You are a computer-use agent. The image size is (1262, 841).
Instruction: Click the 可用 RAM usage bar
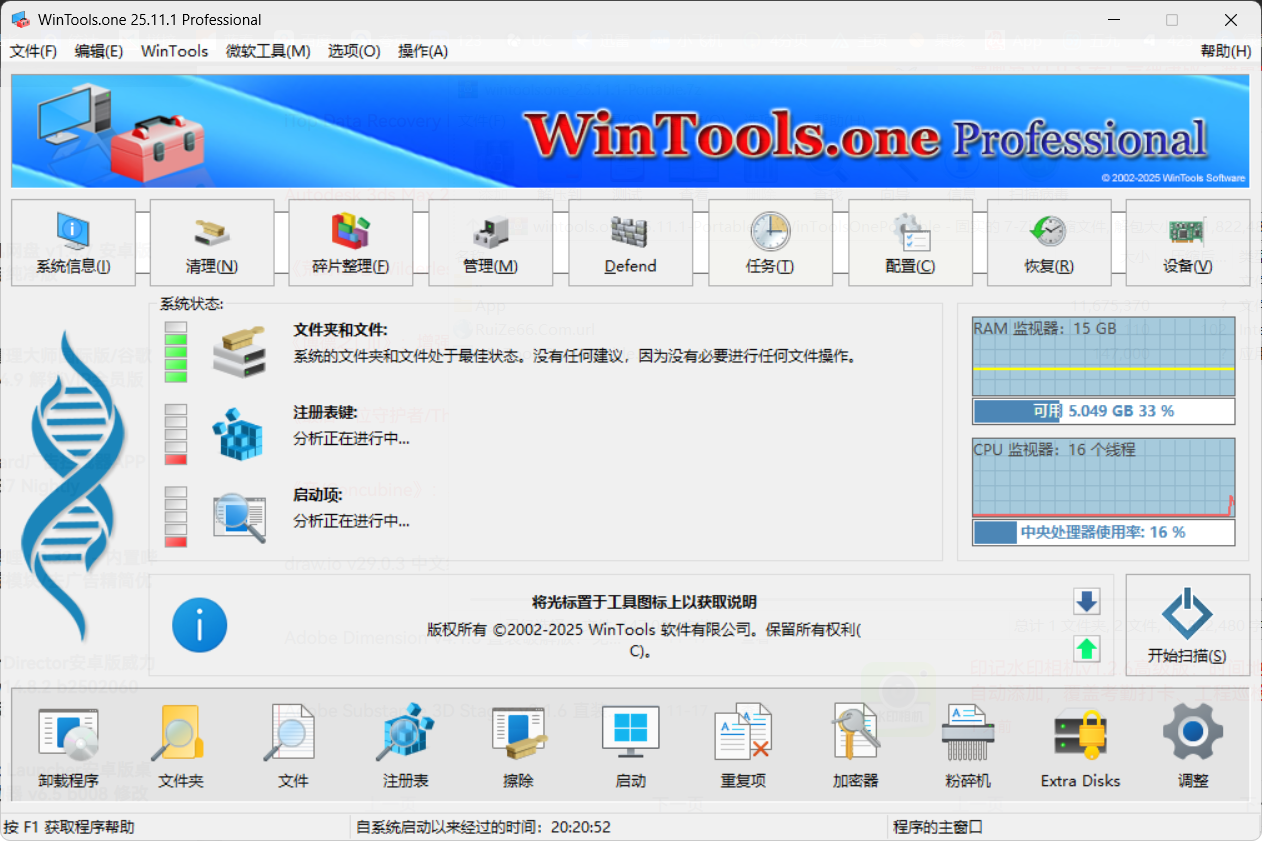[x=1103, y=411]
